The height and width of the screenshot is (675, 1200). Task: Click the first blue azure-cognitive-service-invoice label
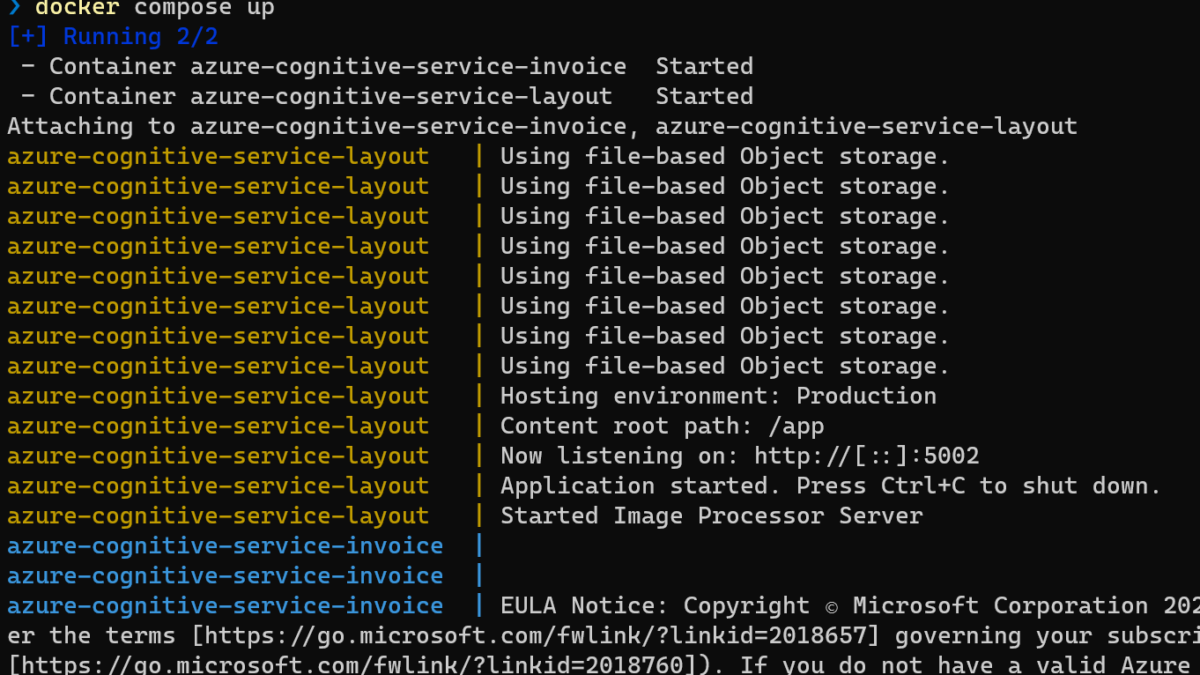coord(225,547)
